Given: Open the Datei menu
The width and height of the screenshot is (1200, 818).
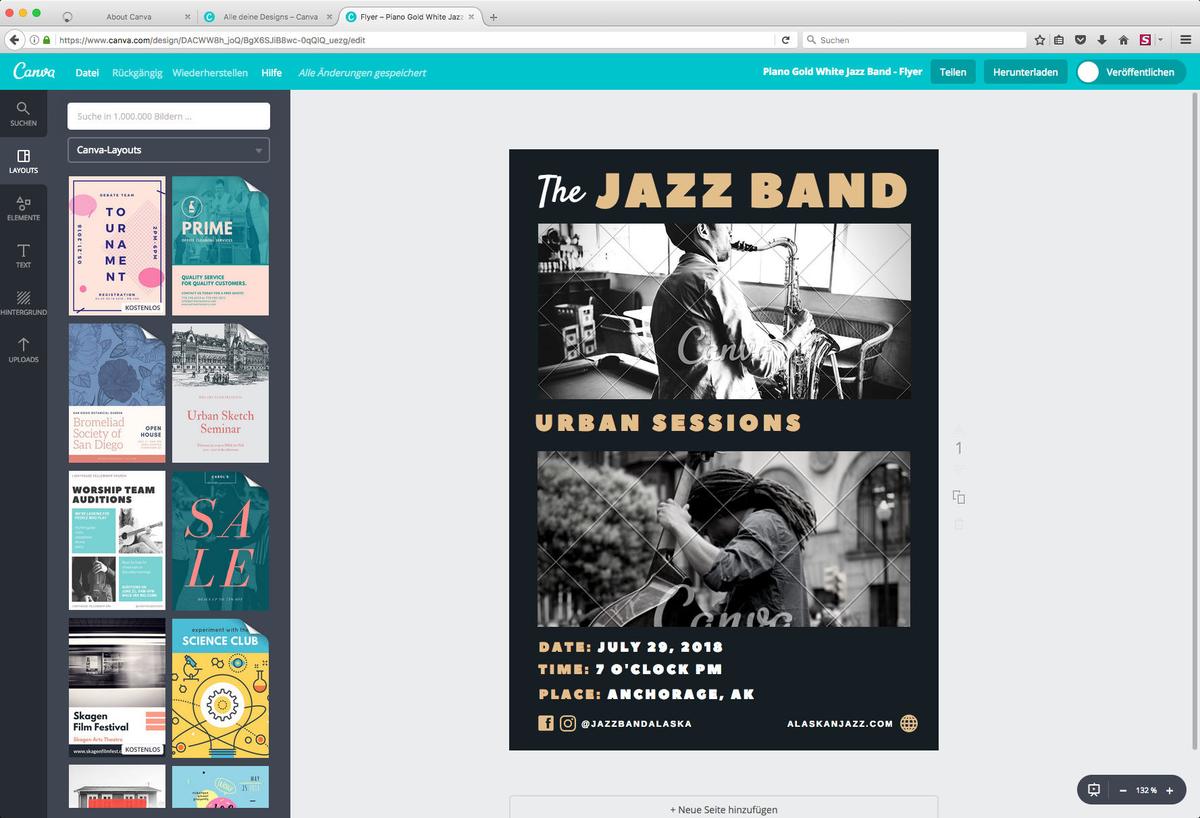Looking at the screenshot, I should (x=87, y=72).
